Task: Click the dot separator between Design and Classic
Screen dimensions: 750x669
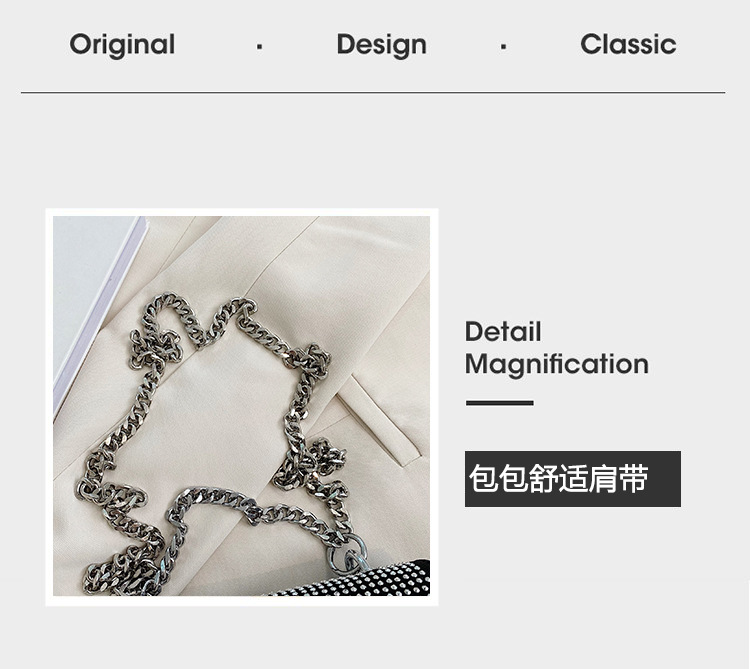Action: click(x=503, y=46)
